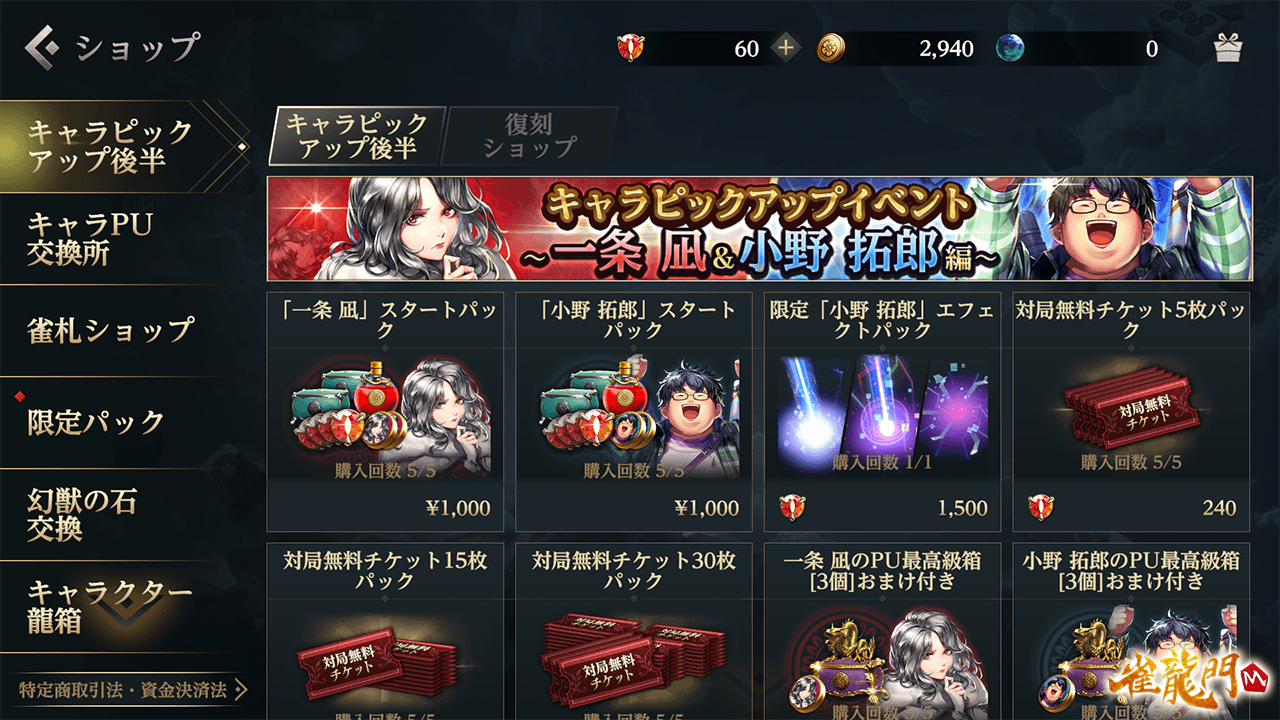Switch to the 復刻ショップ tab
Screen dimensions: 1280x720
[x=530, y=136]
